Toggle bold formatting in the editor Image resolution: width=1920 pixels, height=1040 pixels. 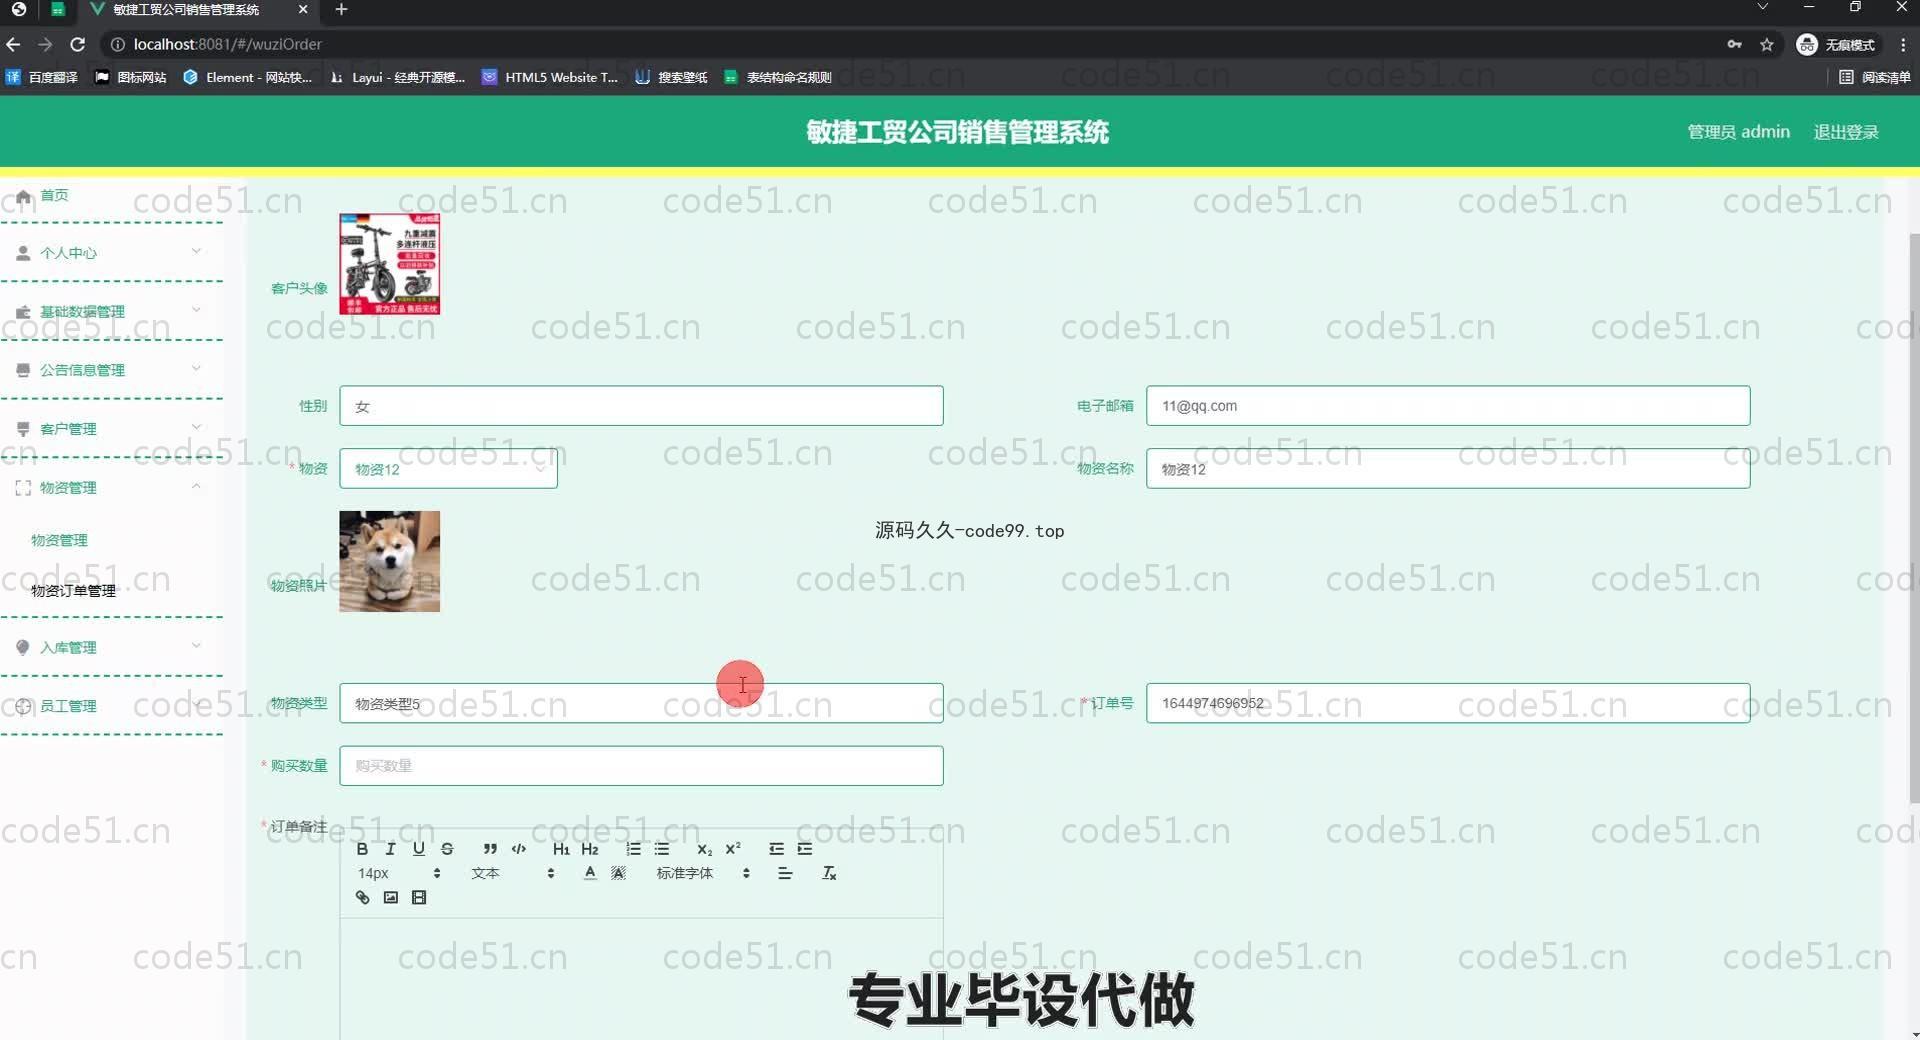(362, 849)
